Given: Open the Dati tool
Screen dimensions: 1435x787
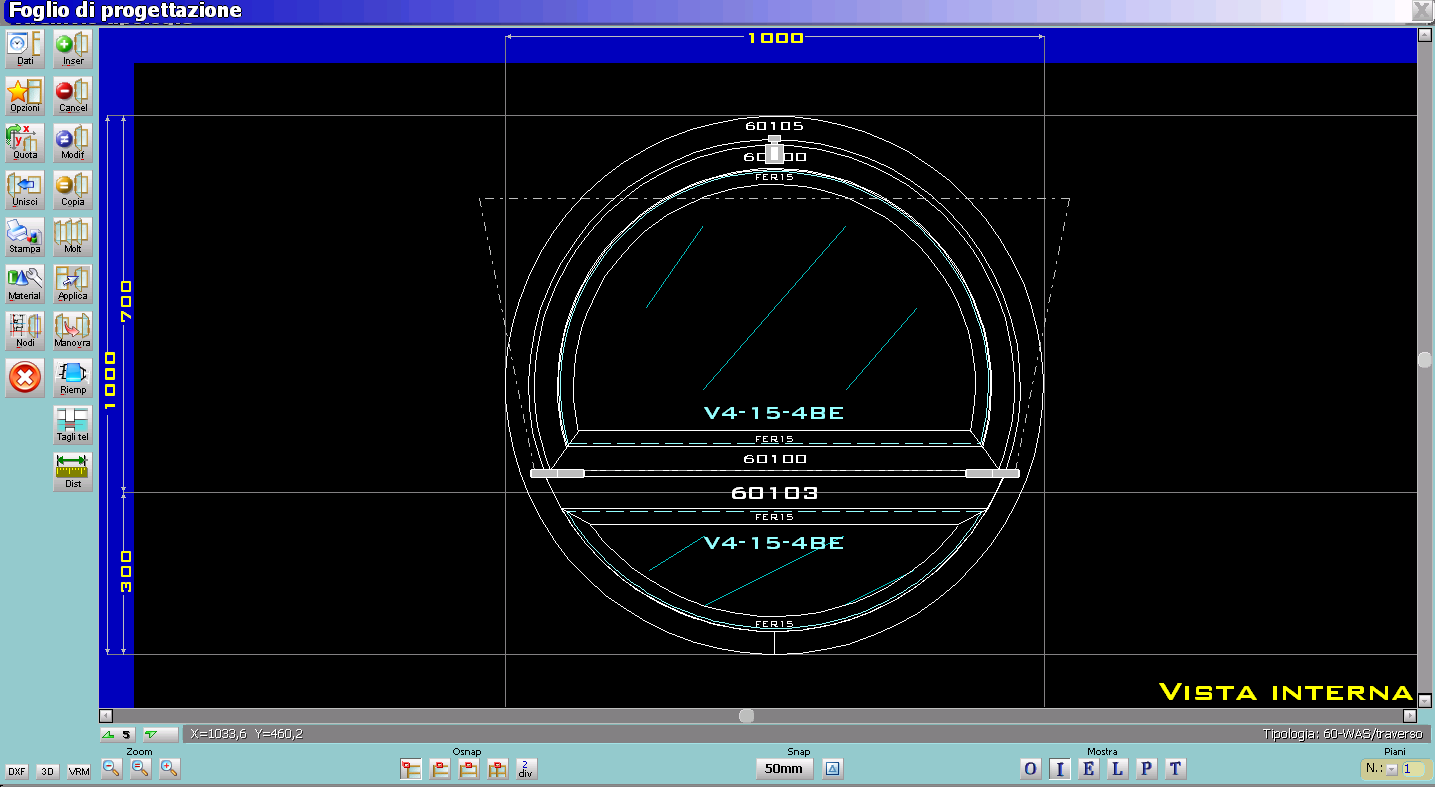Looking at the screenshot, I should tap(25, 49).
